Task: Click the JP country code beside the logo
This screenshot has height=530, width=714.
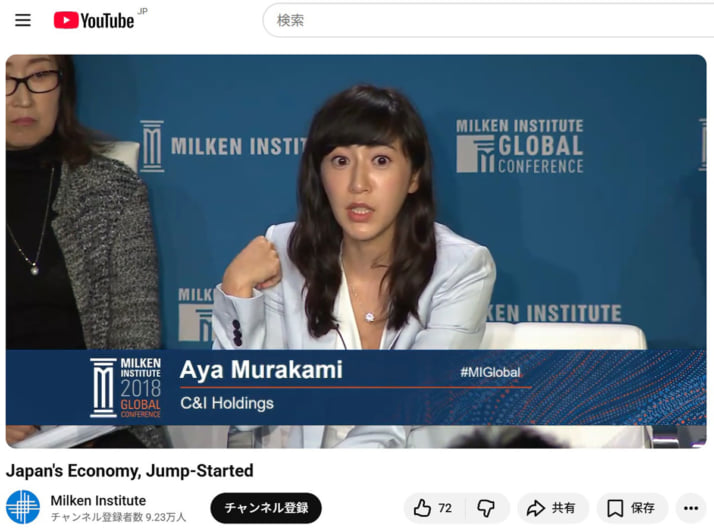Action: point(142,11)
